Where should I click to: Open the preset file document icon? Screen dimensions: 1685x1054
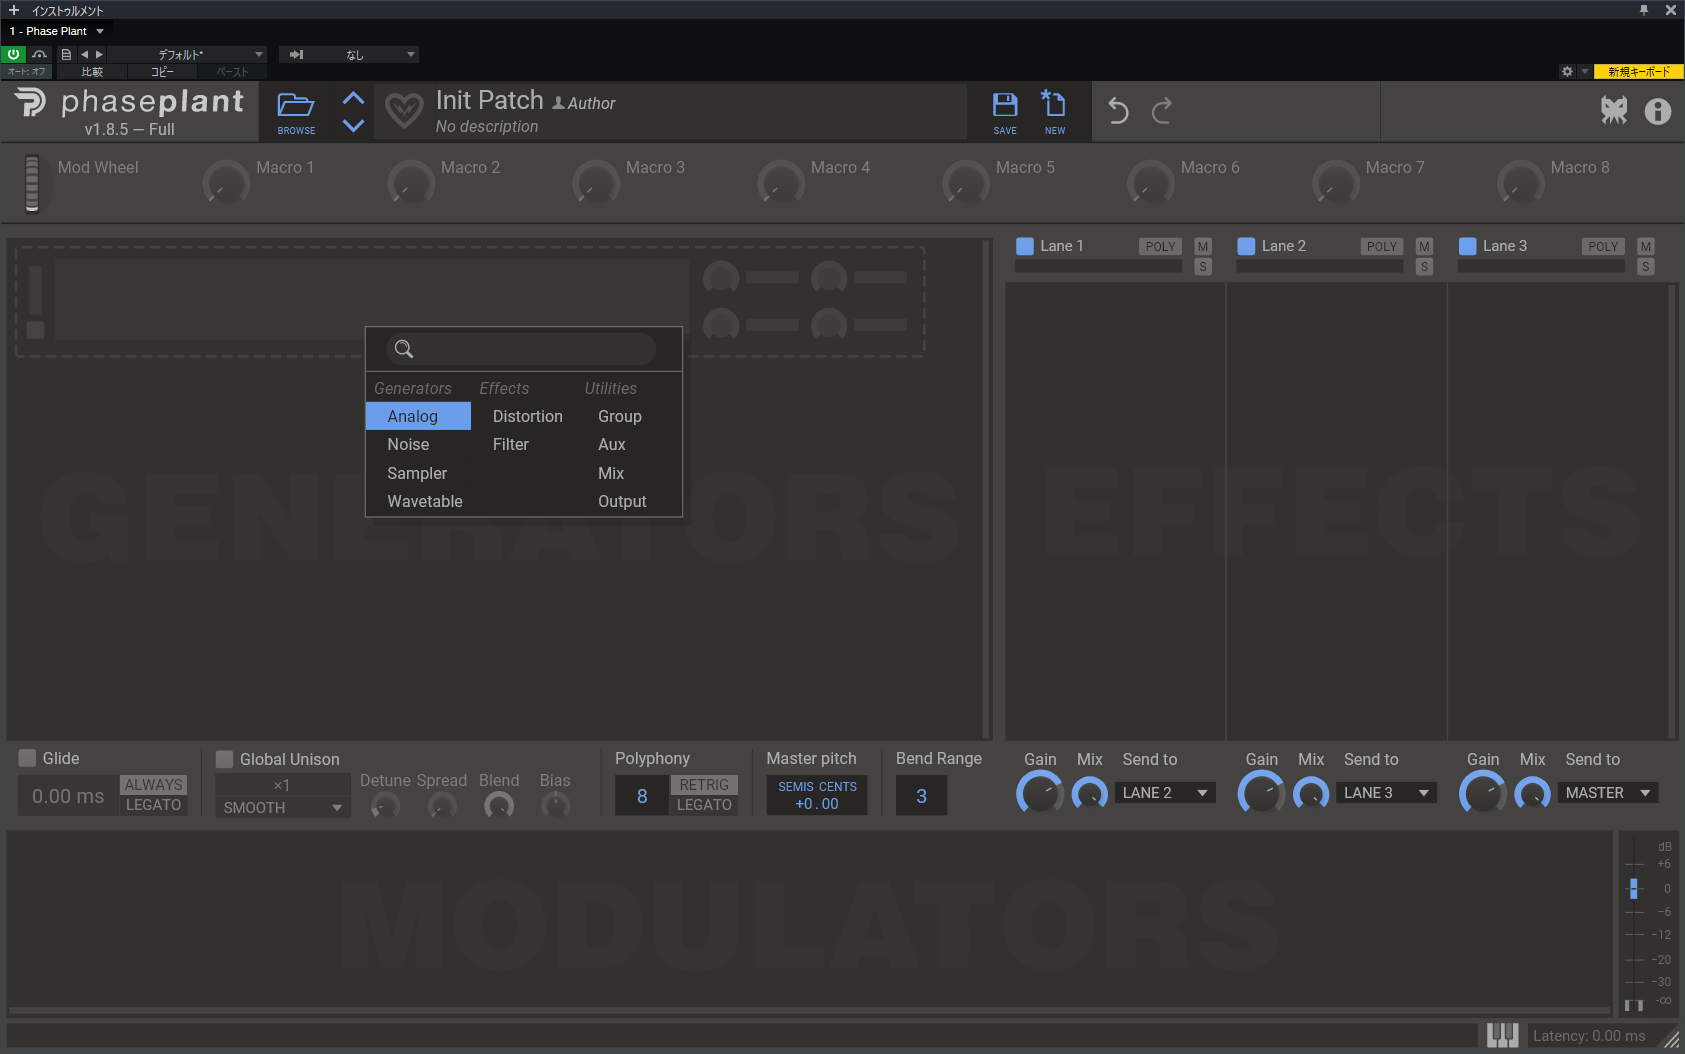[66, 54]
